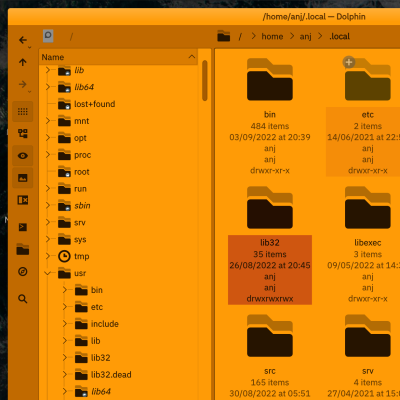Expand the proc tree node
Screen dimensions: 400x400
click(x=48, y=155)
